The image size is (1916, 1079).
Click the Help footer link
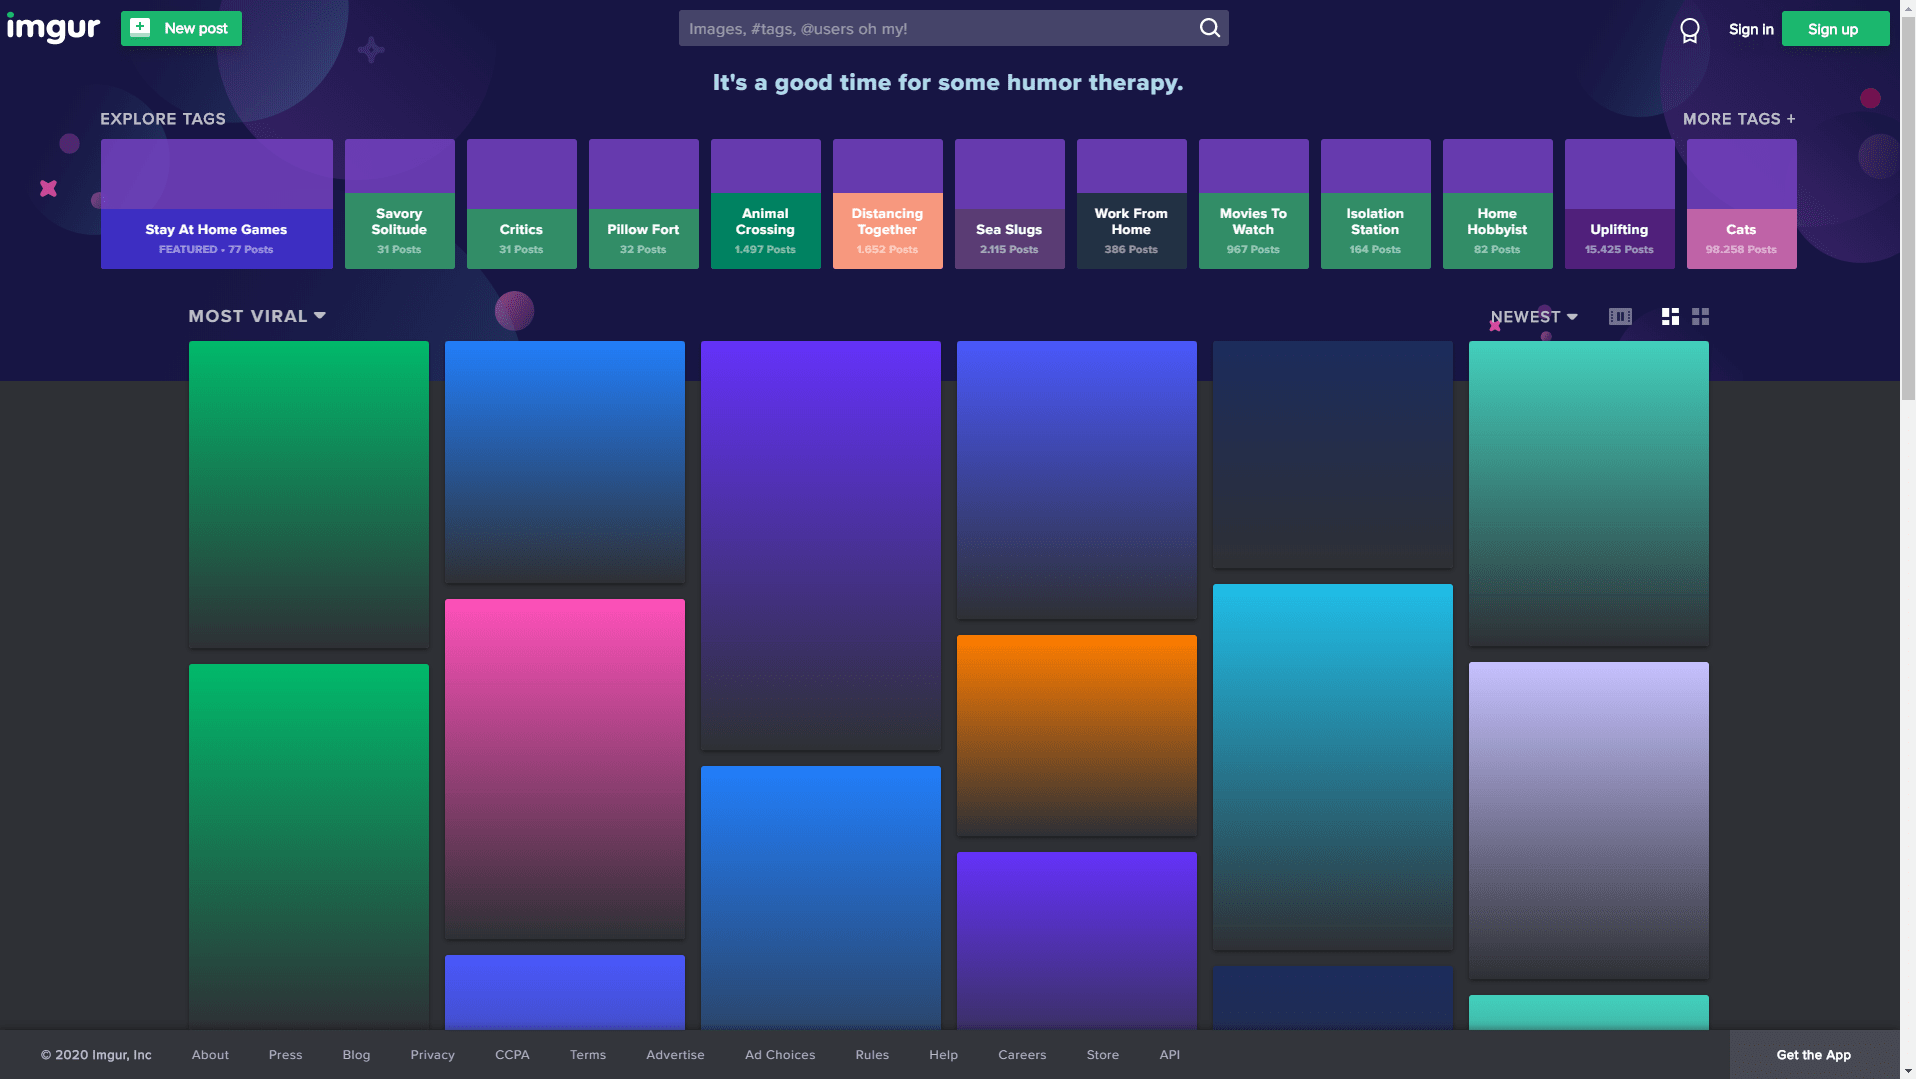coord(943,1055)
